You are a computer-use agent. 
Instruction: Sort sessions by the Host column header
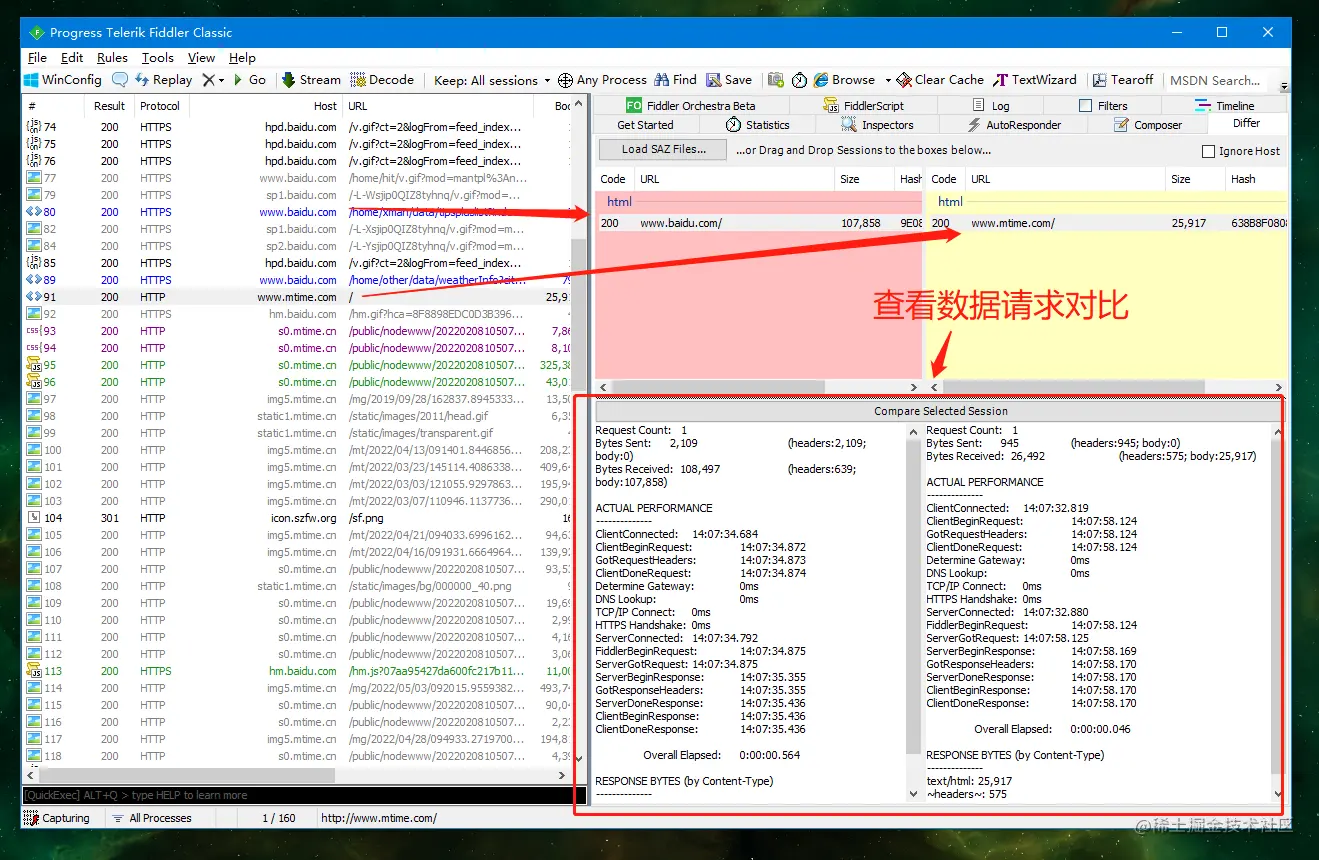pos(265,106)
